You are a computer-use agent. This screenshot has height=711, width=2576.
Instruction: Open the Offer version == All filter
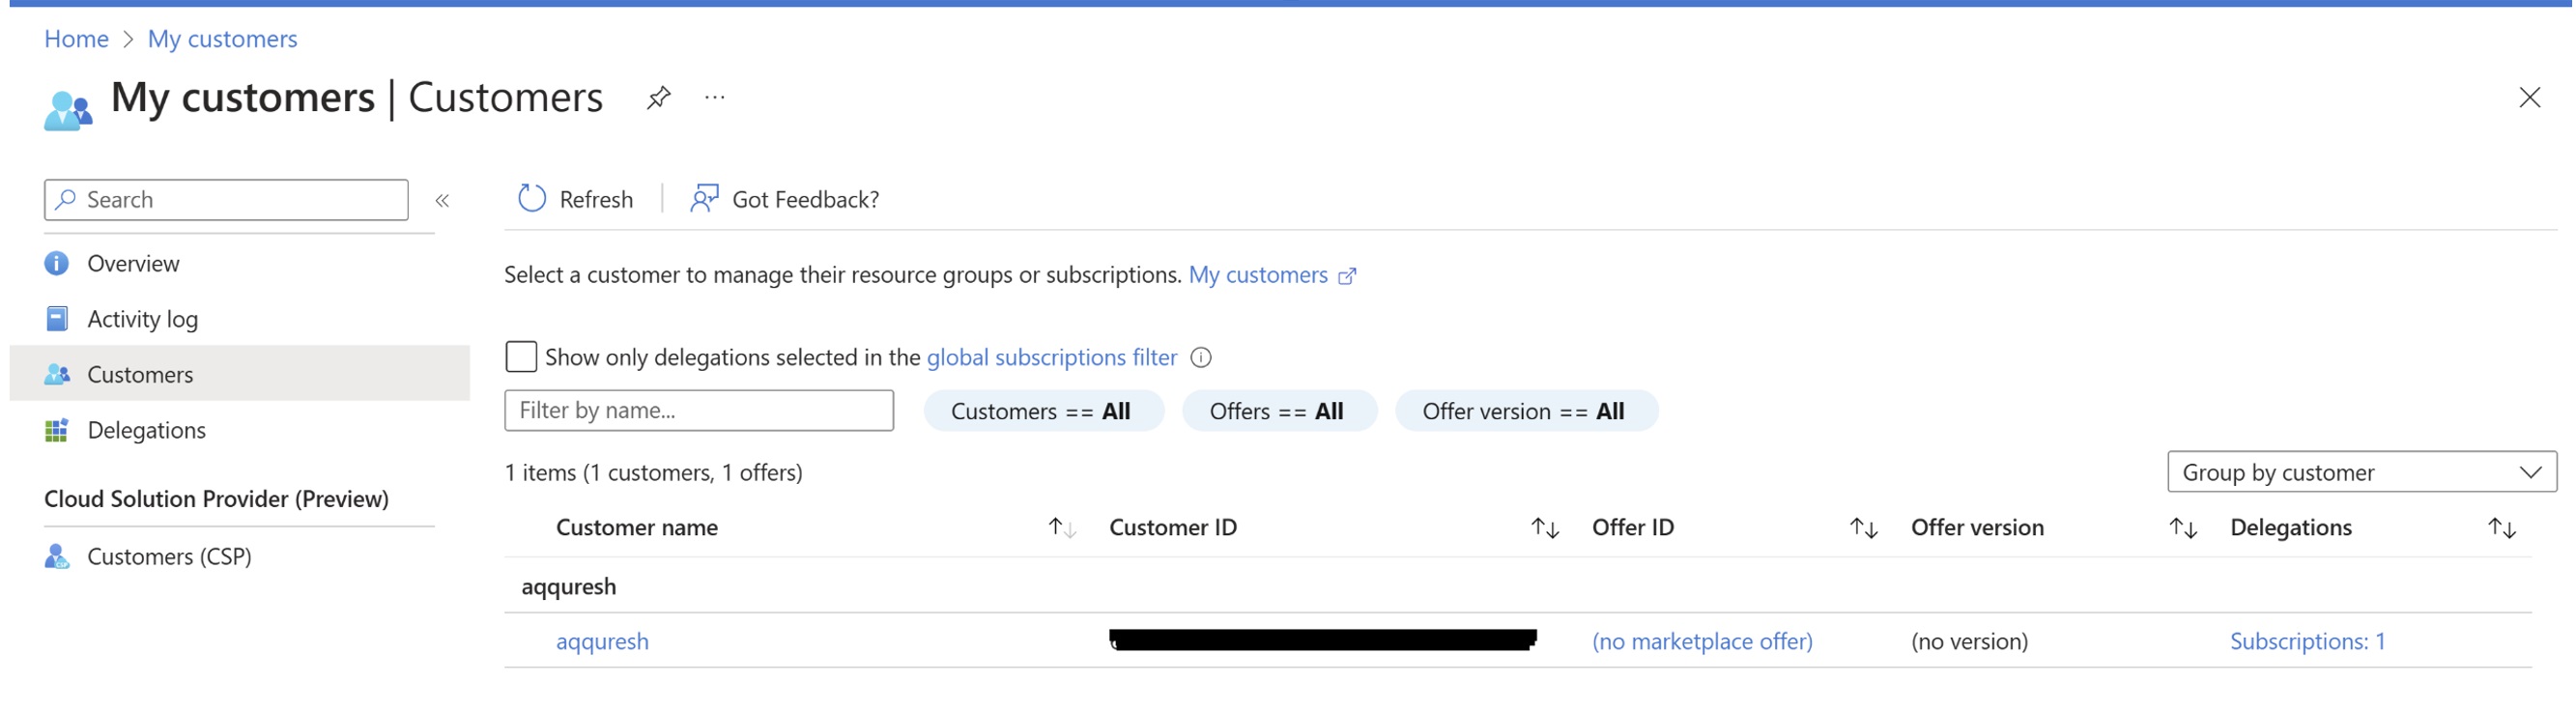(x=1524, y=411)
